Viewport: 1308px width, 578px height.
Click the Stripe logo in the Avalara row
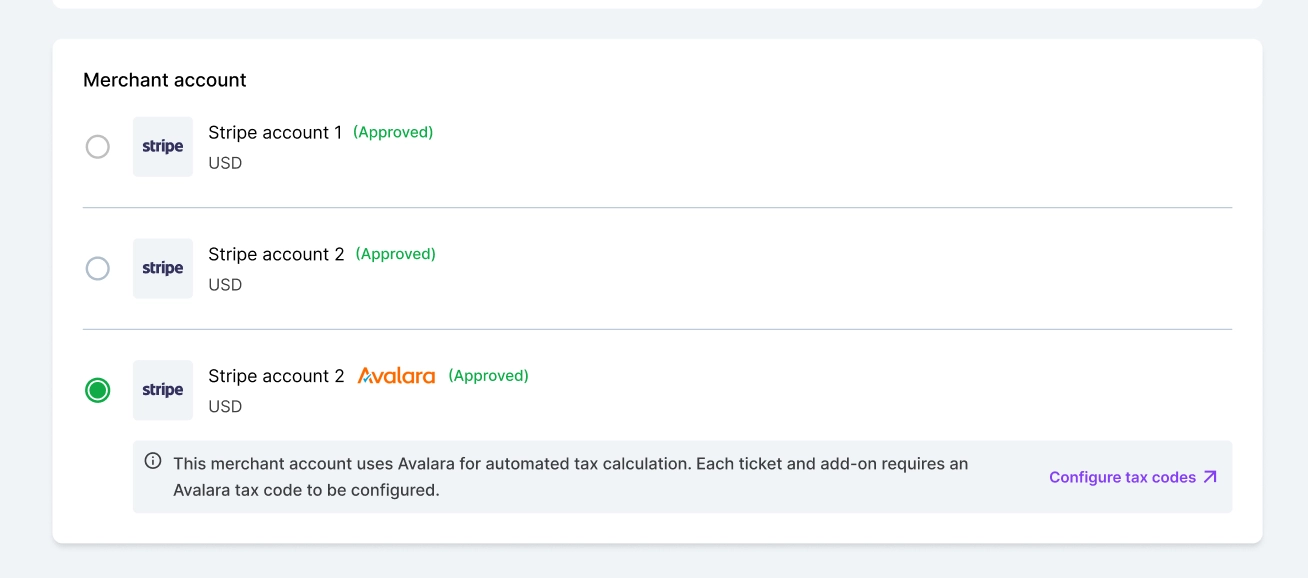163,390
